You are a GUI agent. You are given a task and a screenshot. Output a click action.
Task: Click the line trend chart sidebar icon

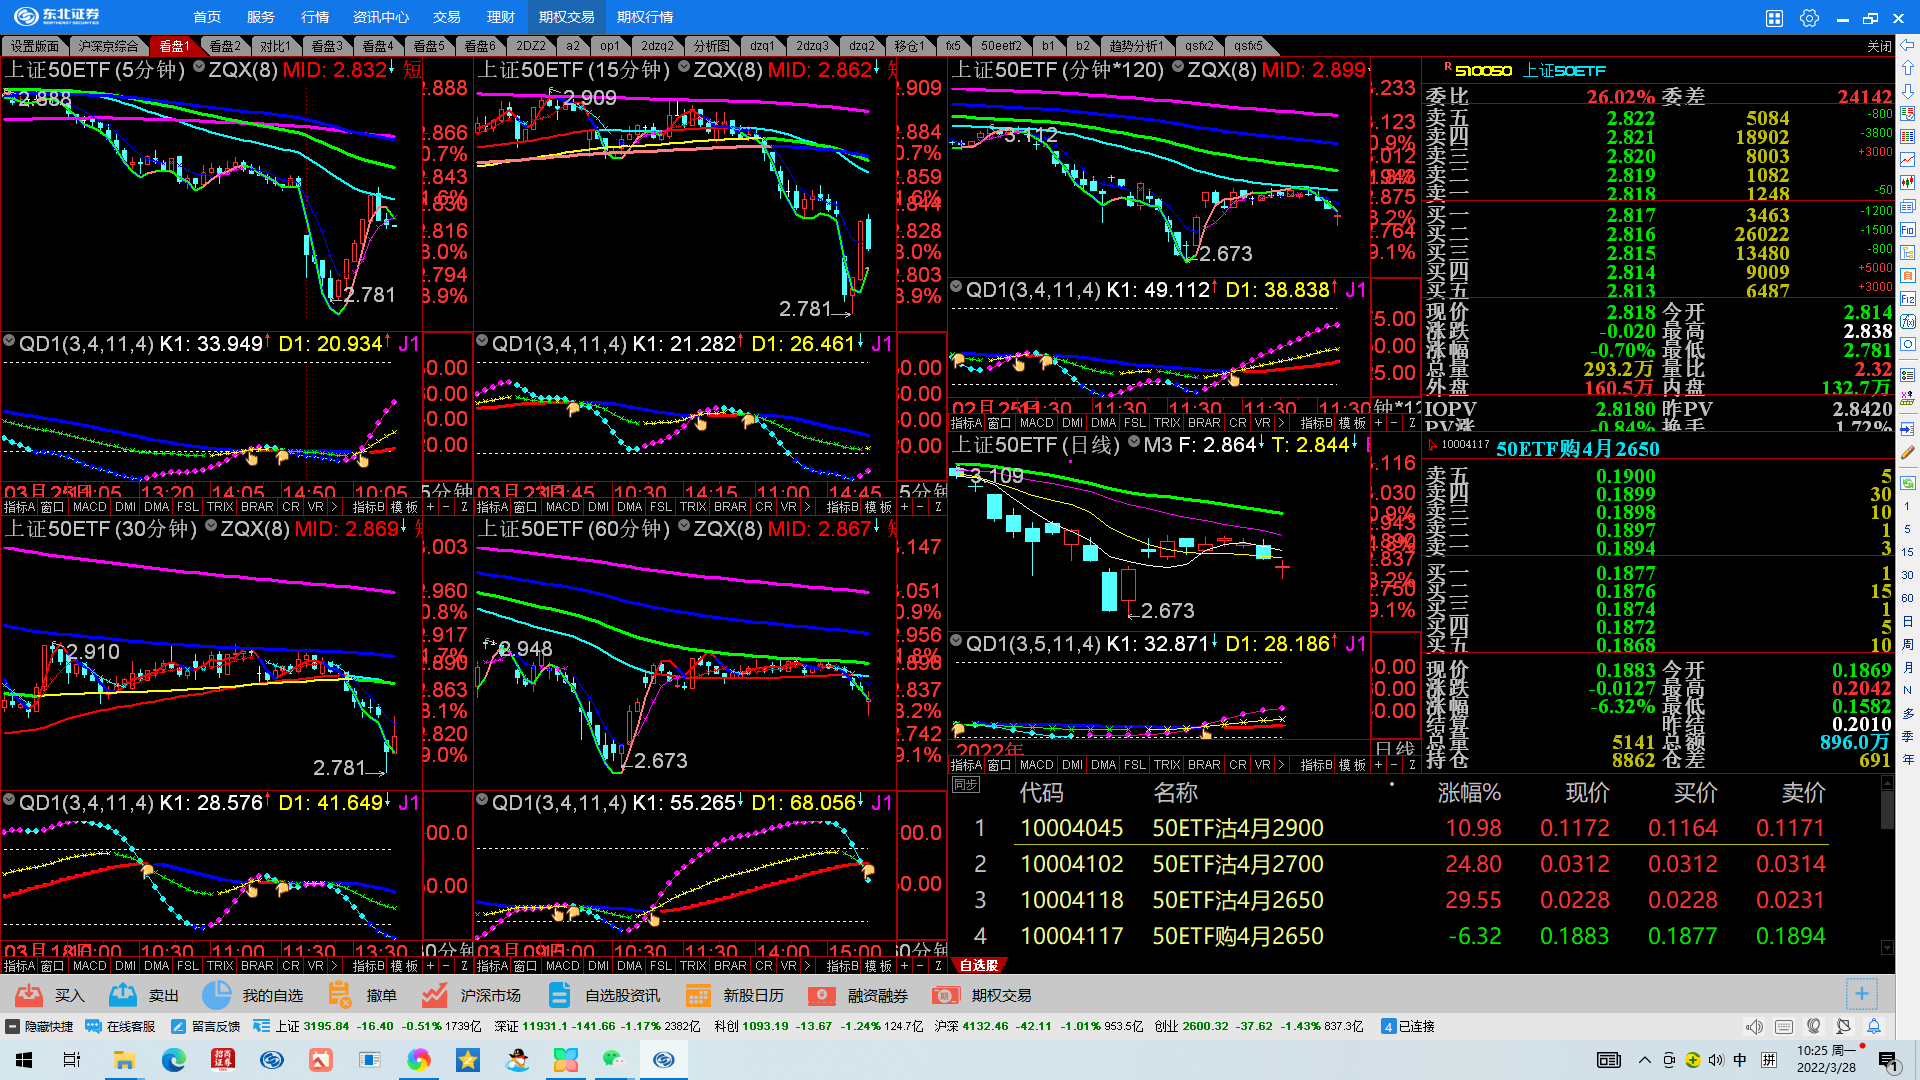(1908, 160)
